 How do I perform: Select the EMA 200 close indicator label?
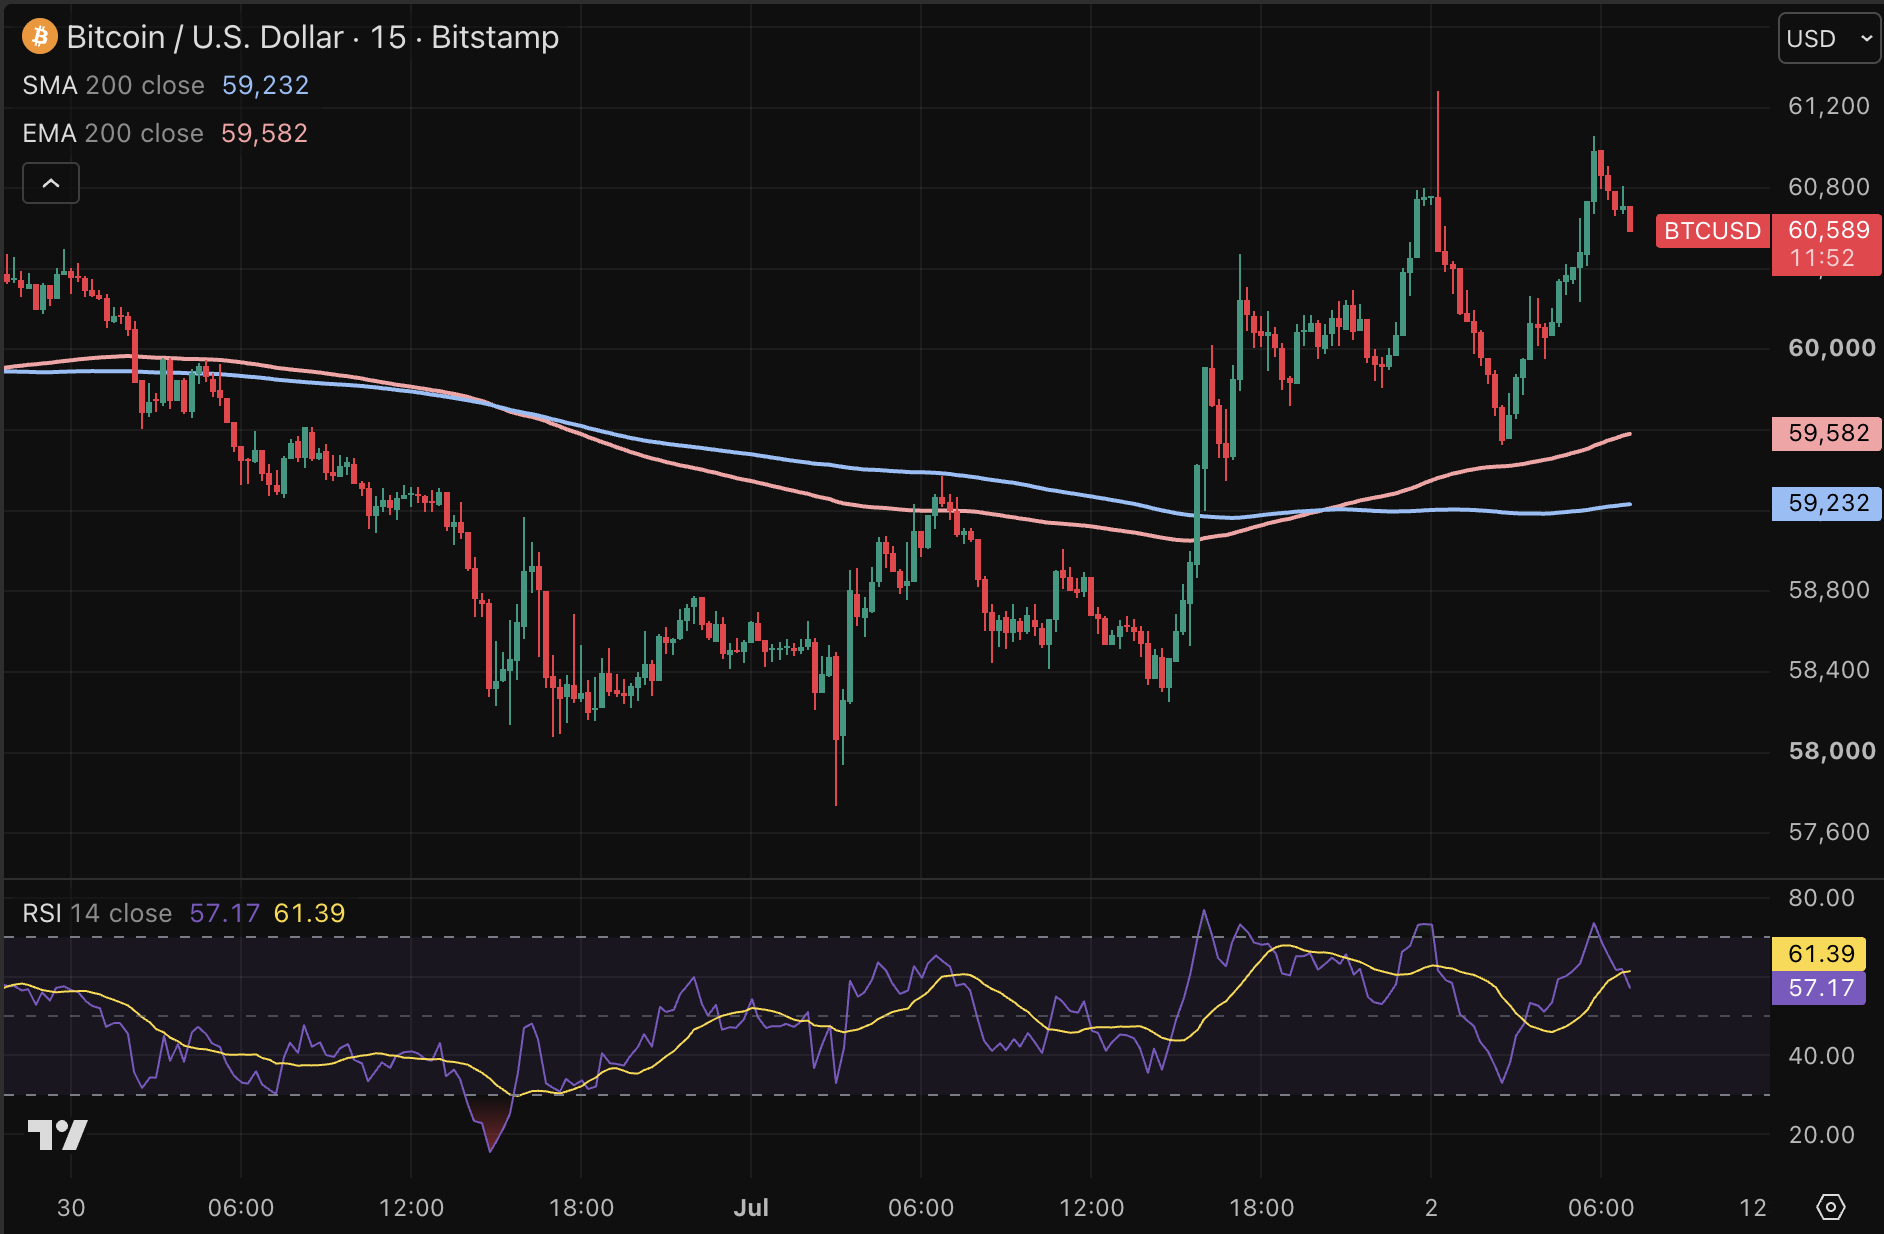point(113,133)
